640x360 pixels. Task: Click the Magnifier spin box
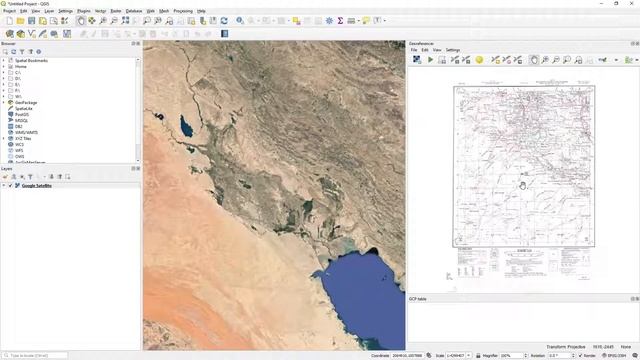click(514, 356)
